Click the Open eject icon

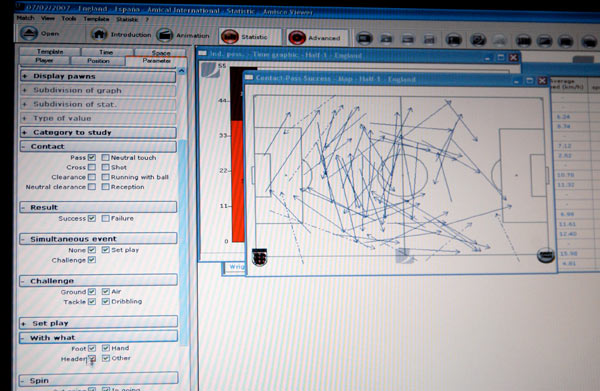click(x=29, y=33)
